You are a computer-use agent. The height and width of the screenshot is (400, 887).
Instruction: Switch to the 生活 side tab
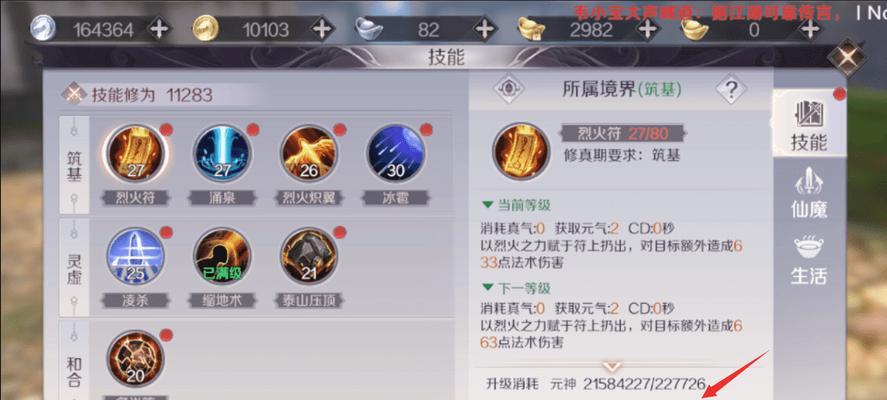click(x=809, y=260)
